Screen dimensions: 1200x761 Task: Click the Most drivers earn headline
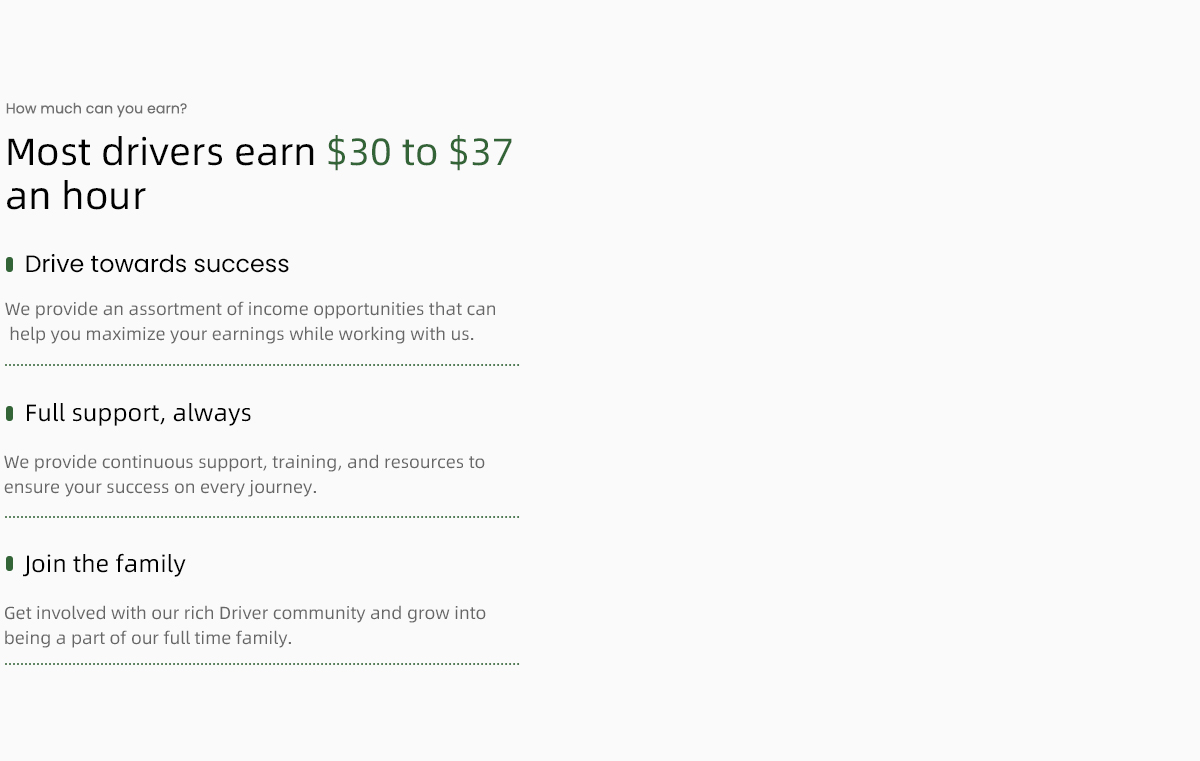coord(161,152)
